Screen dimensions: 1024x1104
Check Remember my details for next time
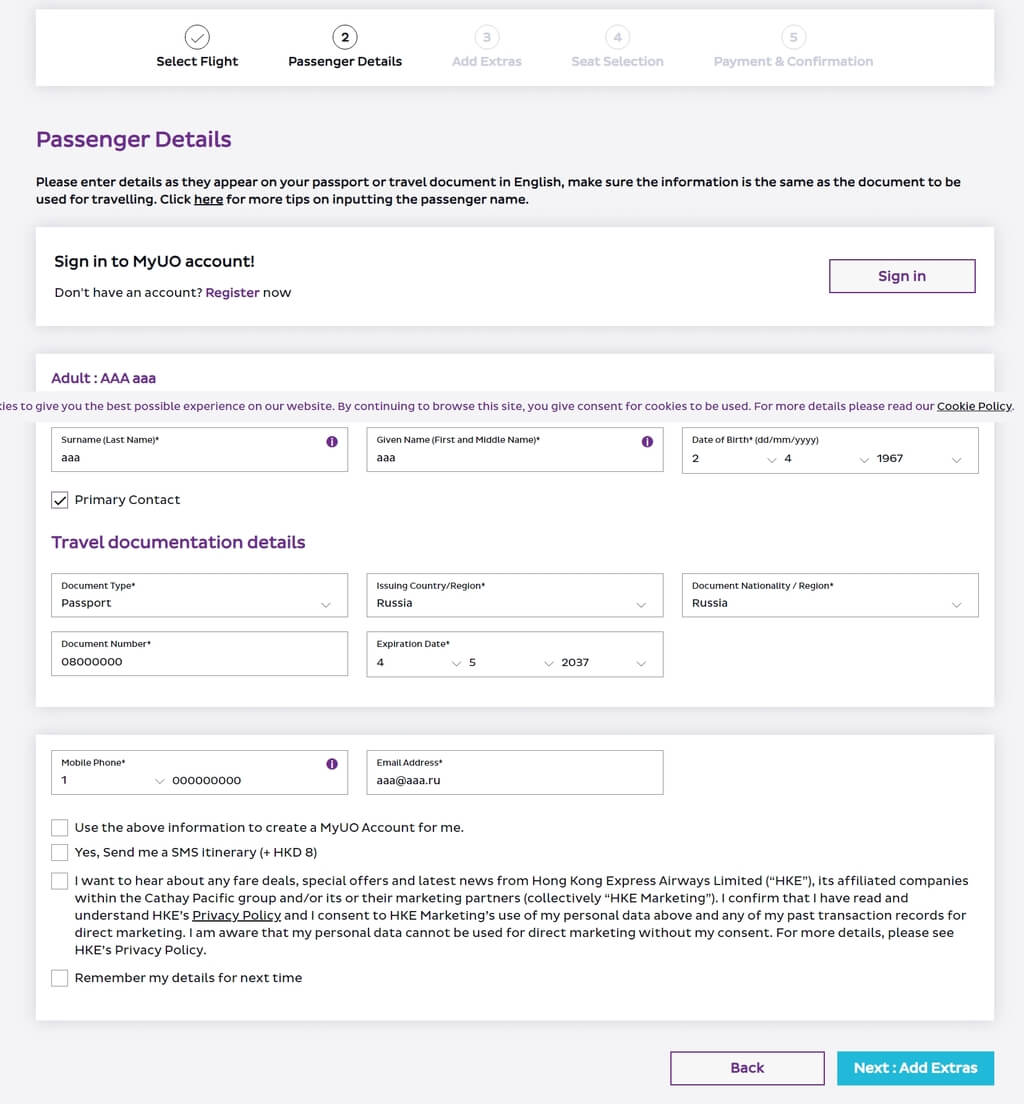60,978
